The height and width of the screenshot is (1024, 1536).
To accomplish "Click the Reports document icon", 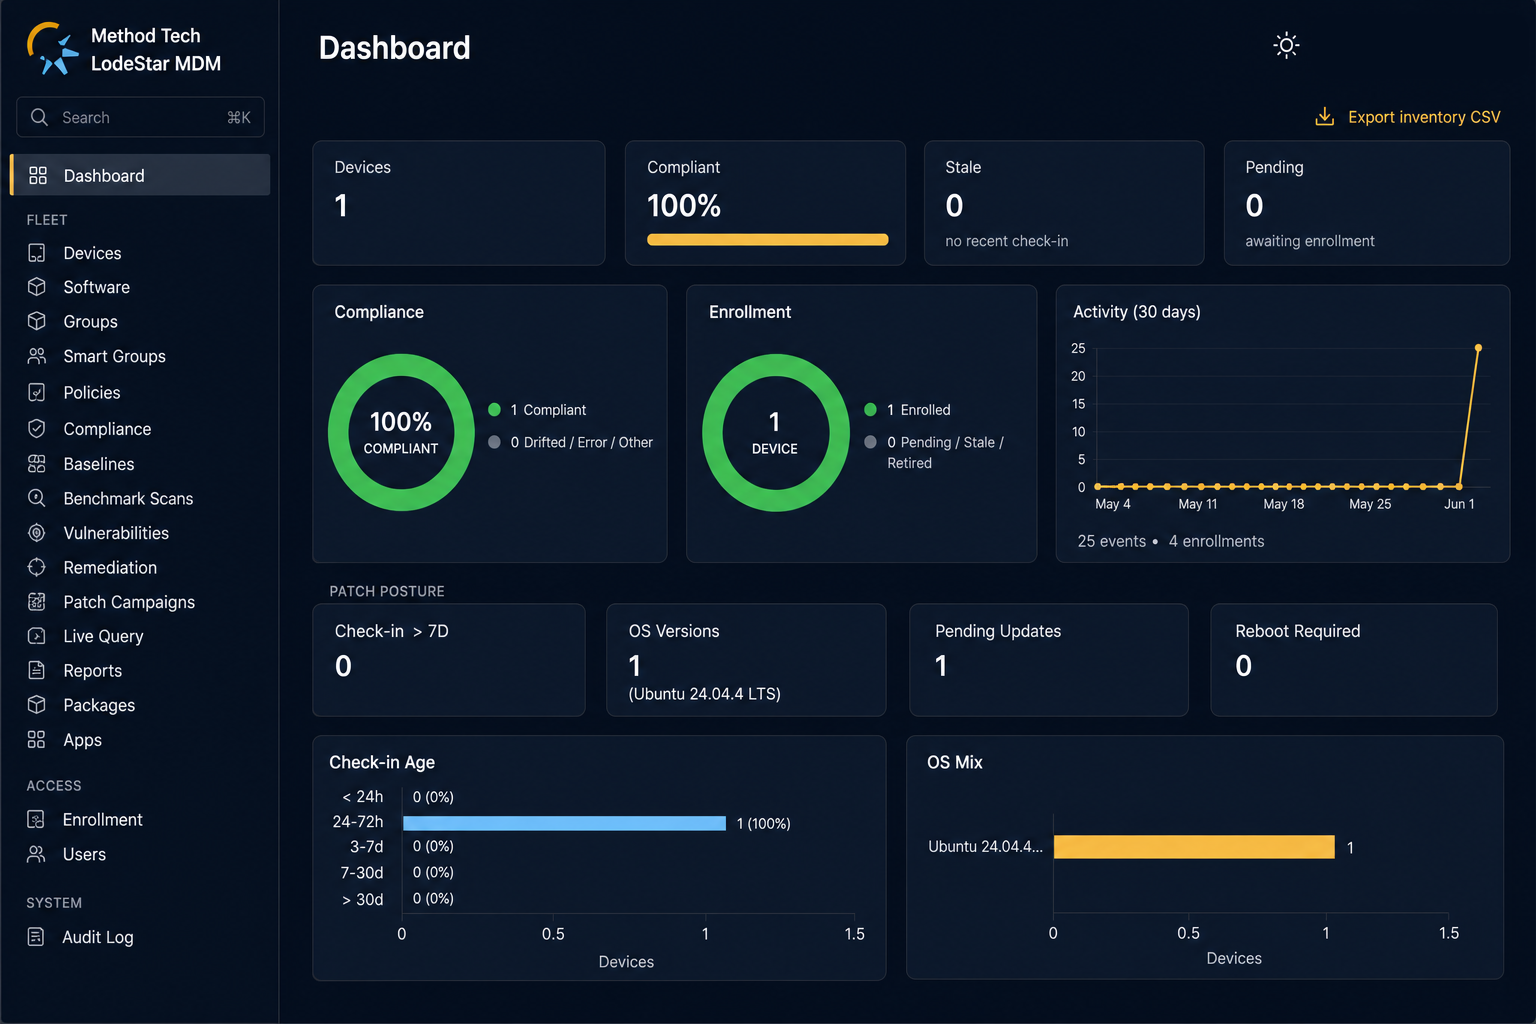I will (x=37, y=670).
